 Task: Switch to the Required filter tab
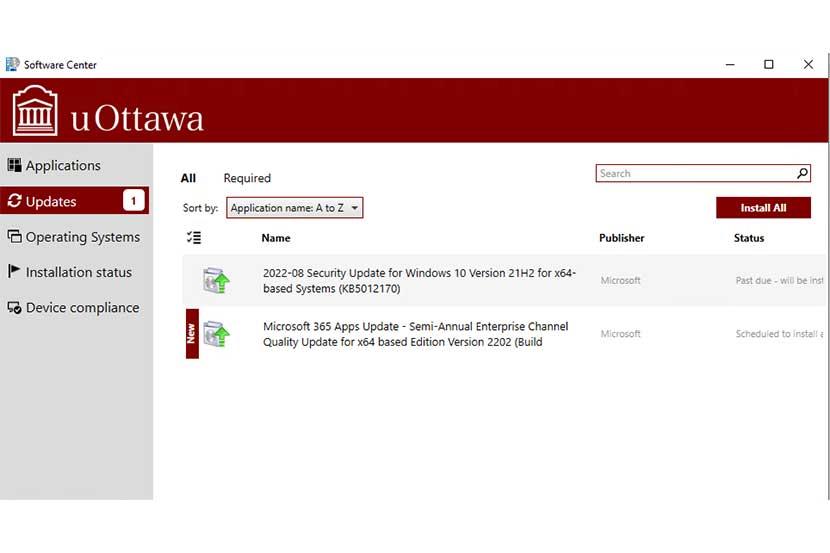247,178
